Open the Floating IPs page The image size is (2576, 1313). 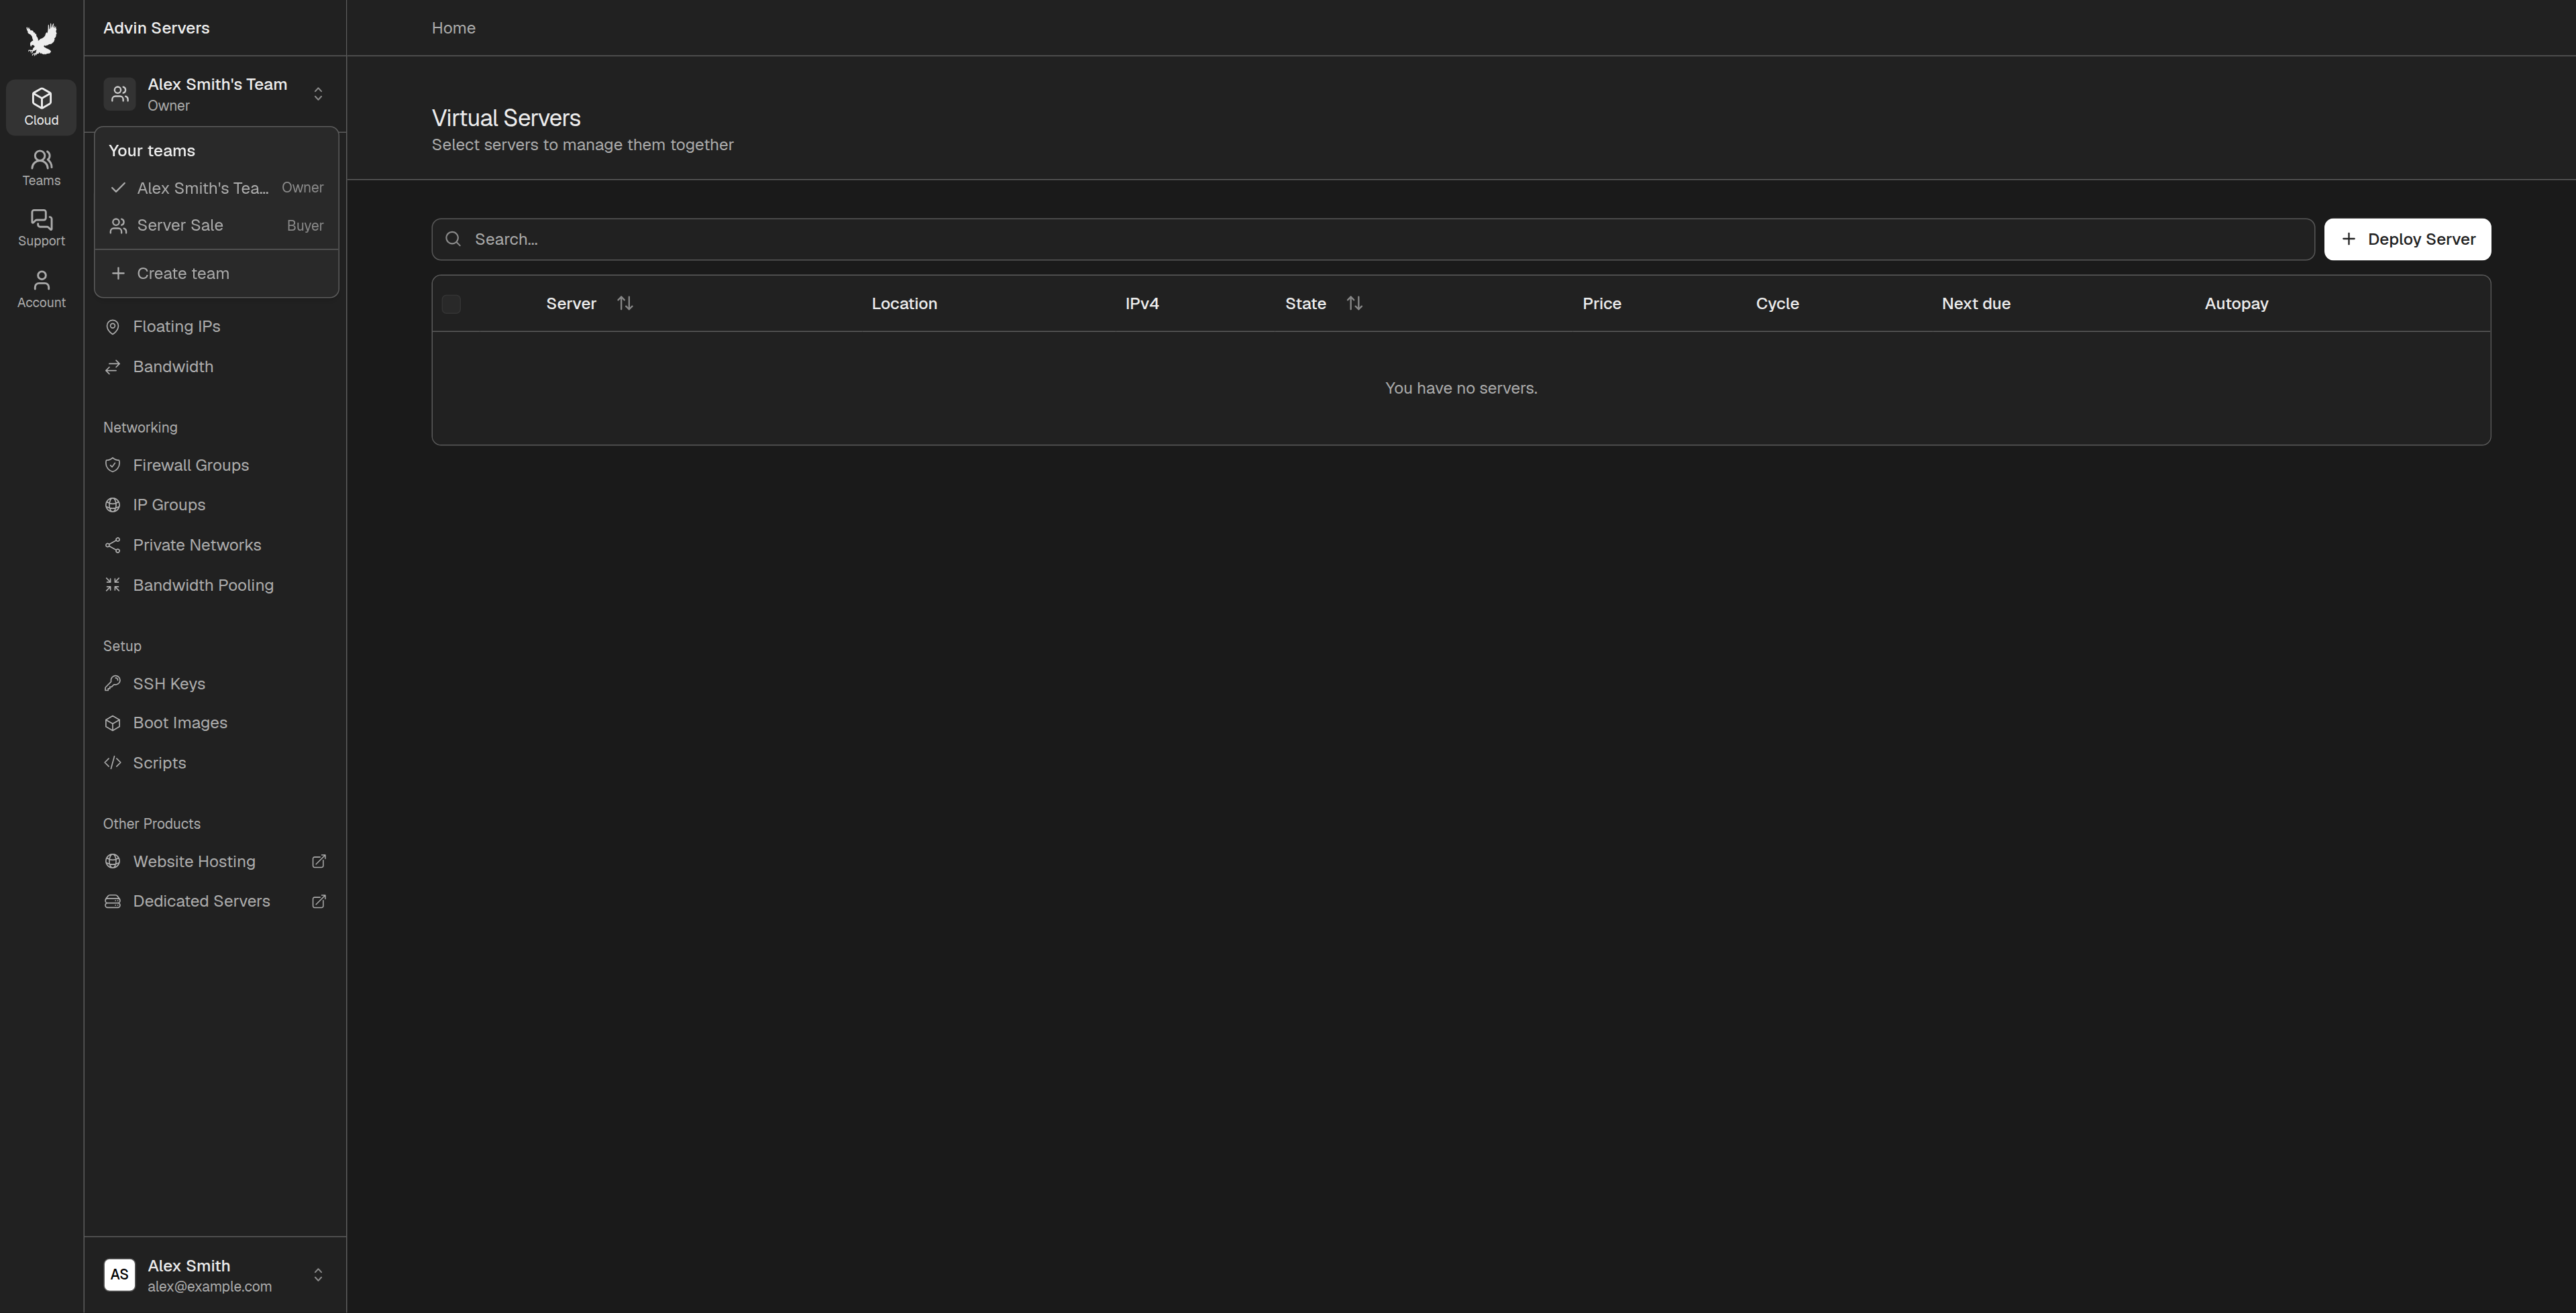215,327
